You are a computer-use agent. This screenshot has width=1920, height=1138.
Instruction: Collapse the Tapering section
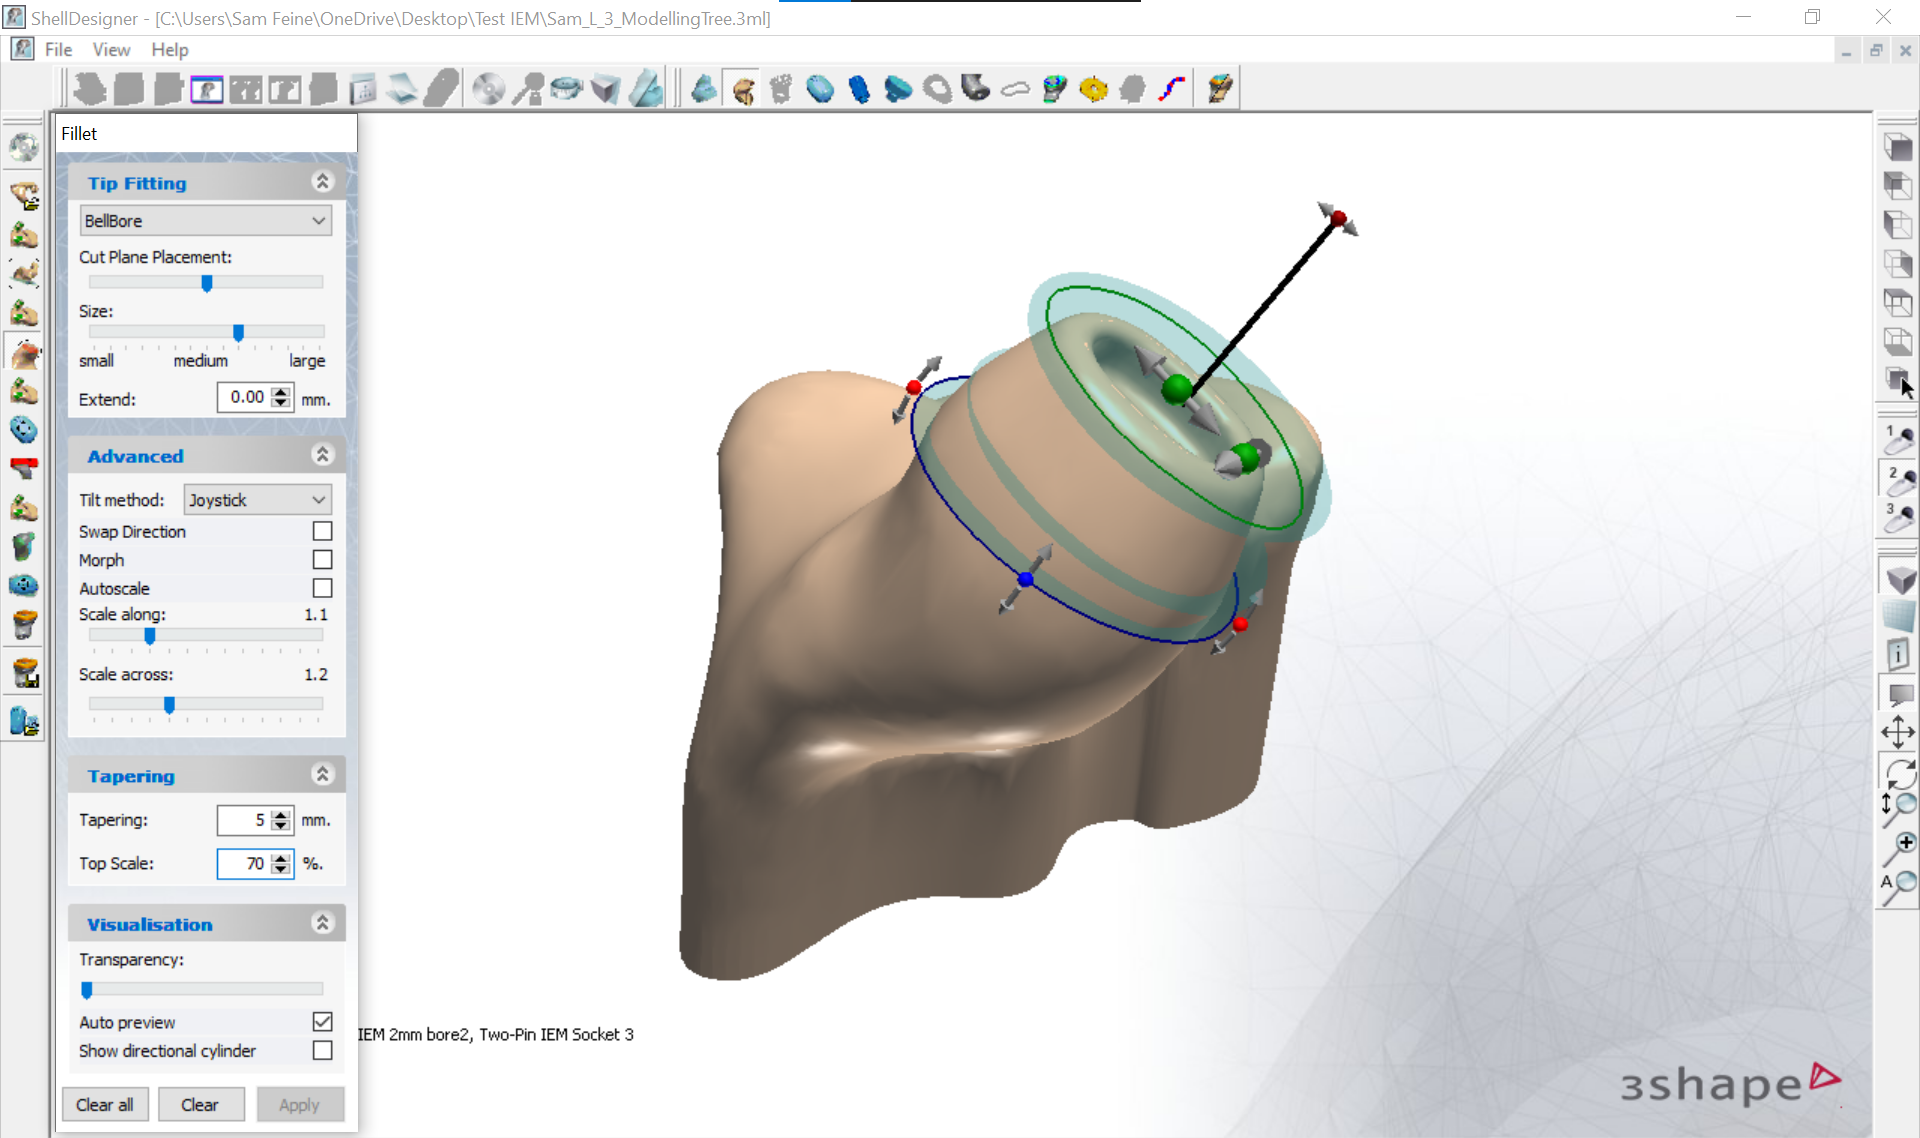(x=322, y=775)
